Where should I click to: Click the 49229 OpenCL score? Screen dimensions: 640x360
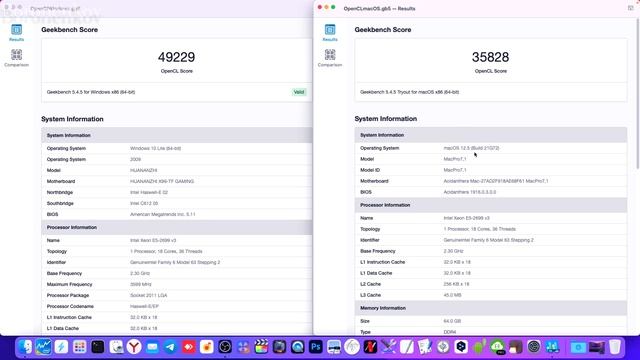pyautogui.click(x=176, y=57)
